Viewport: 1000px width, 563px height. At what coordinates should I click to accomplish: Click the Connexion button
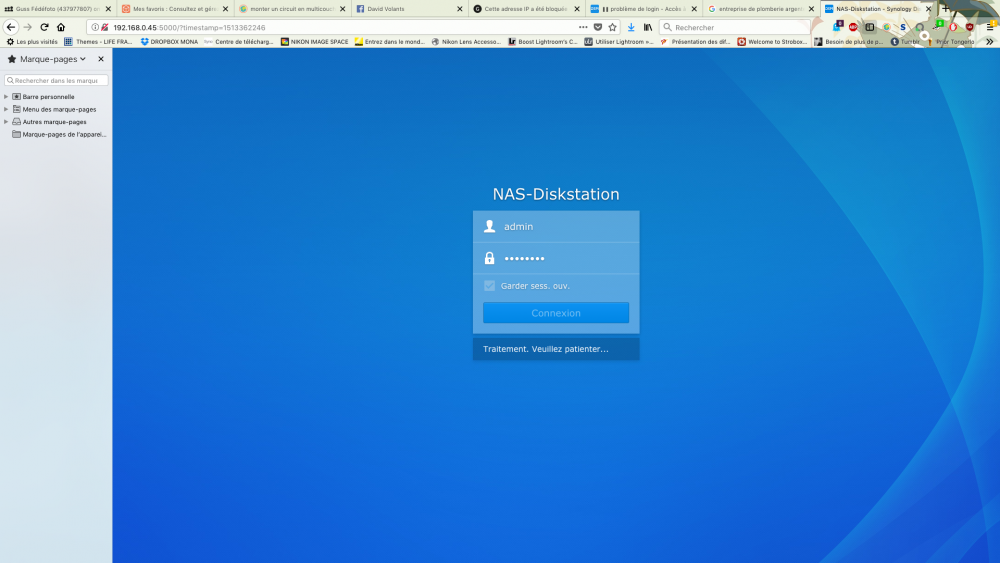click(x=555, y=312)
